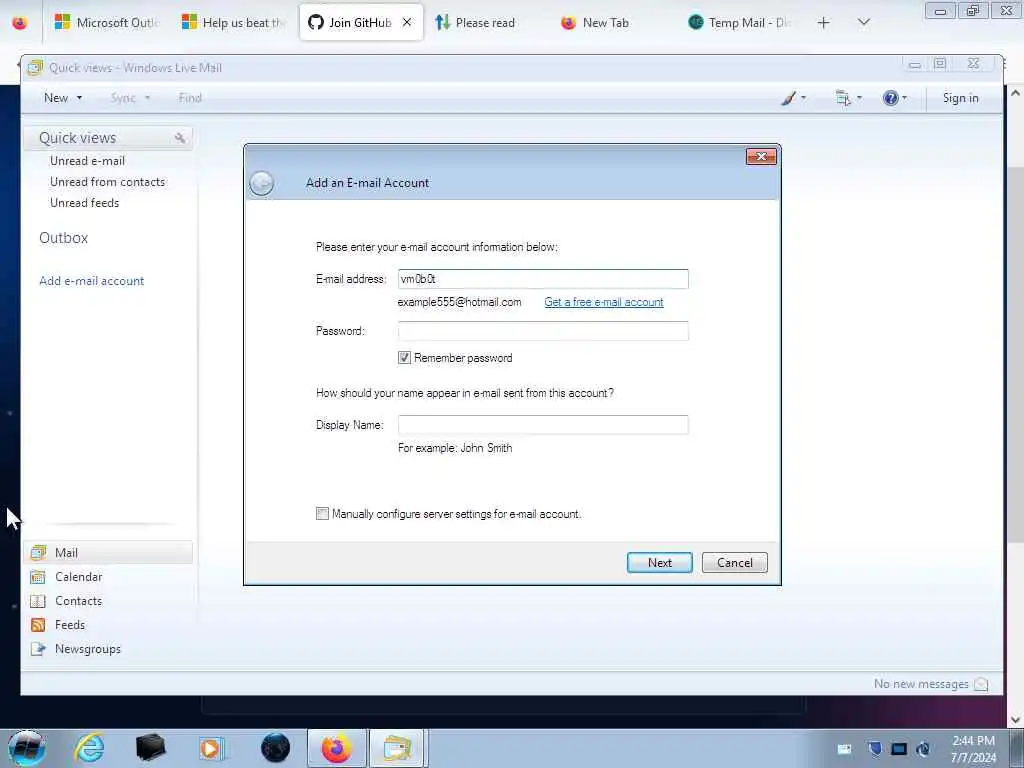This screenshot has height=768, width=1024.
Task: Close the Add an E-mail Account dialog
Action: [761, 157]
